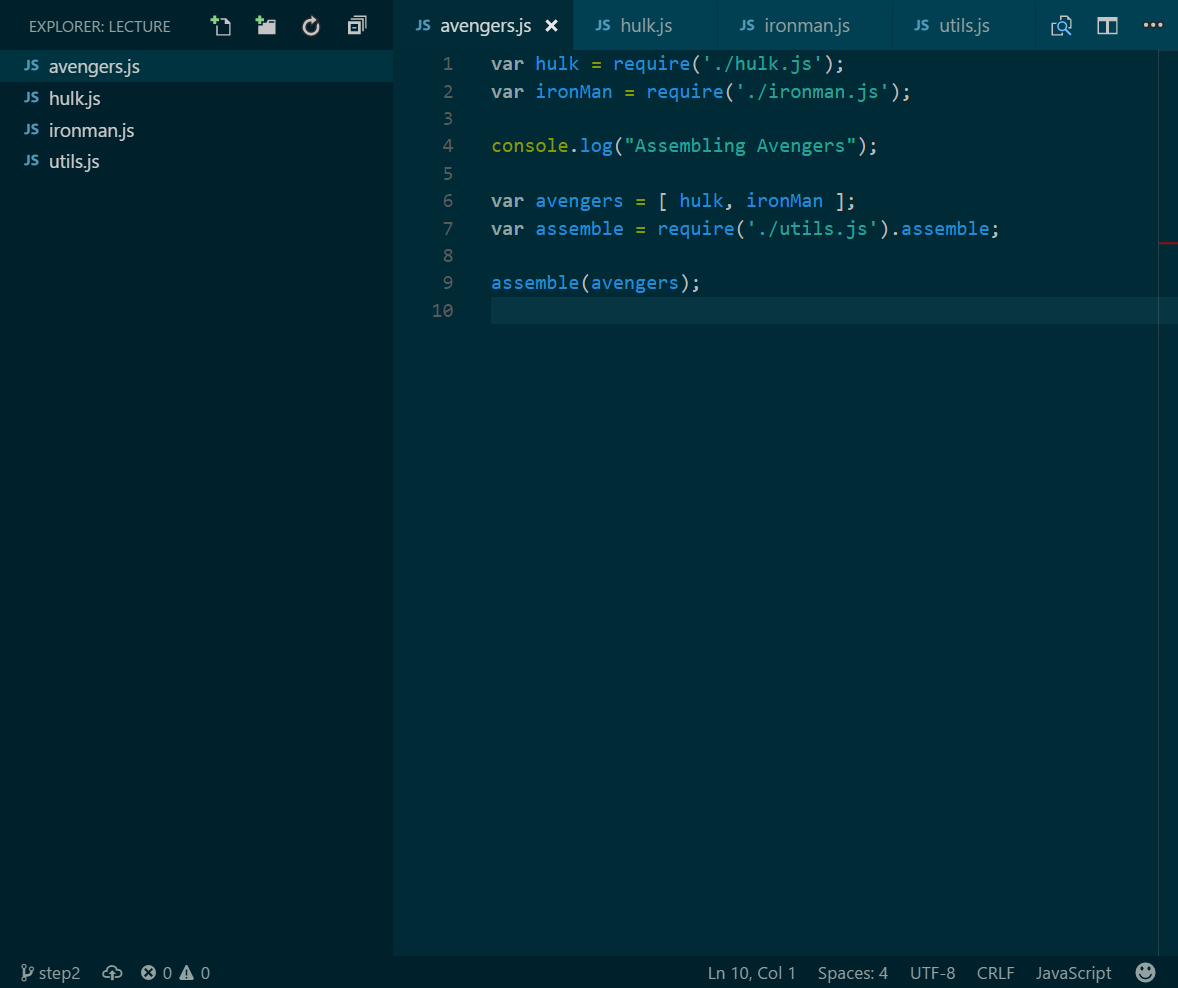Viewport: 1178px width, 988px height.
Task: Open the errors count in status bar
Action: click(156, 973)
